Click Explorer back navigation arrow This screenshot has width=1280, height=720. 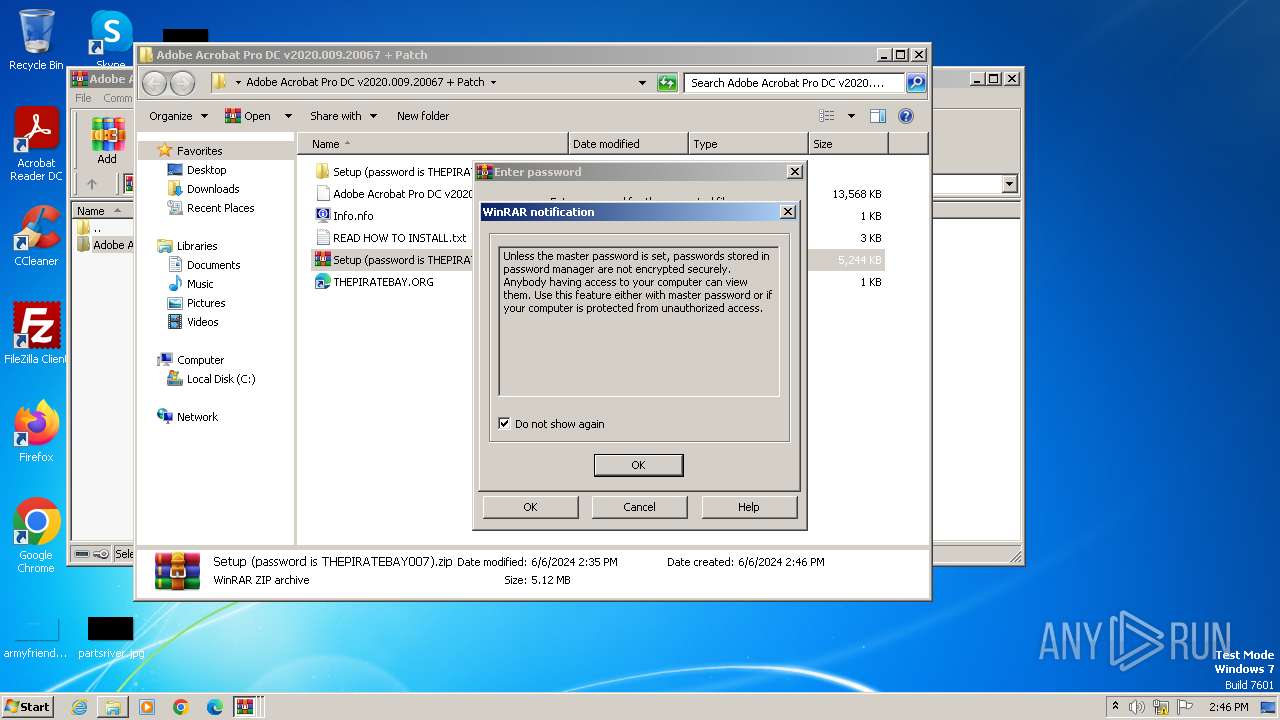click(155, 83)
